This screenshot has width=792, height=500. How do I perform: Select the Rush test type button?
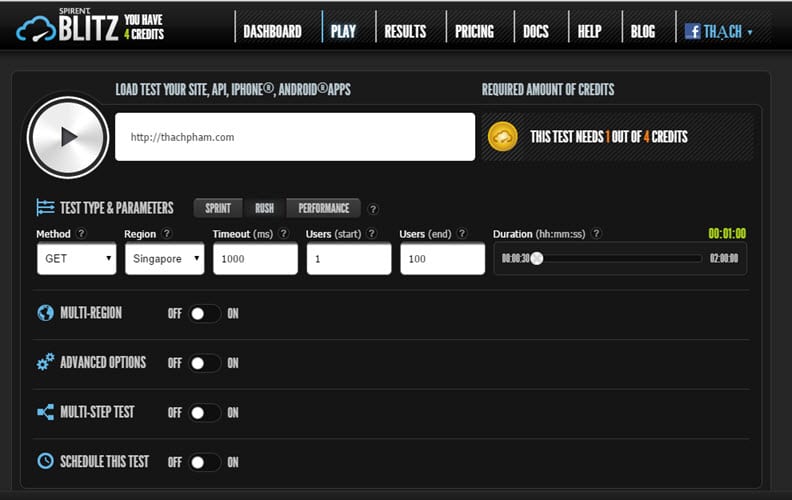(x=264, y=208)
